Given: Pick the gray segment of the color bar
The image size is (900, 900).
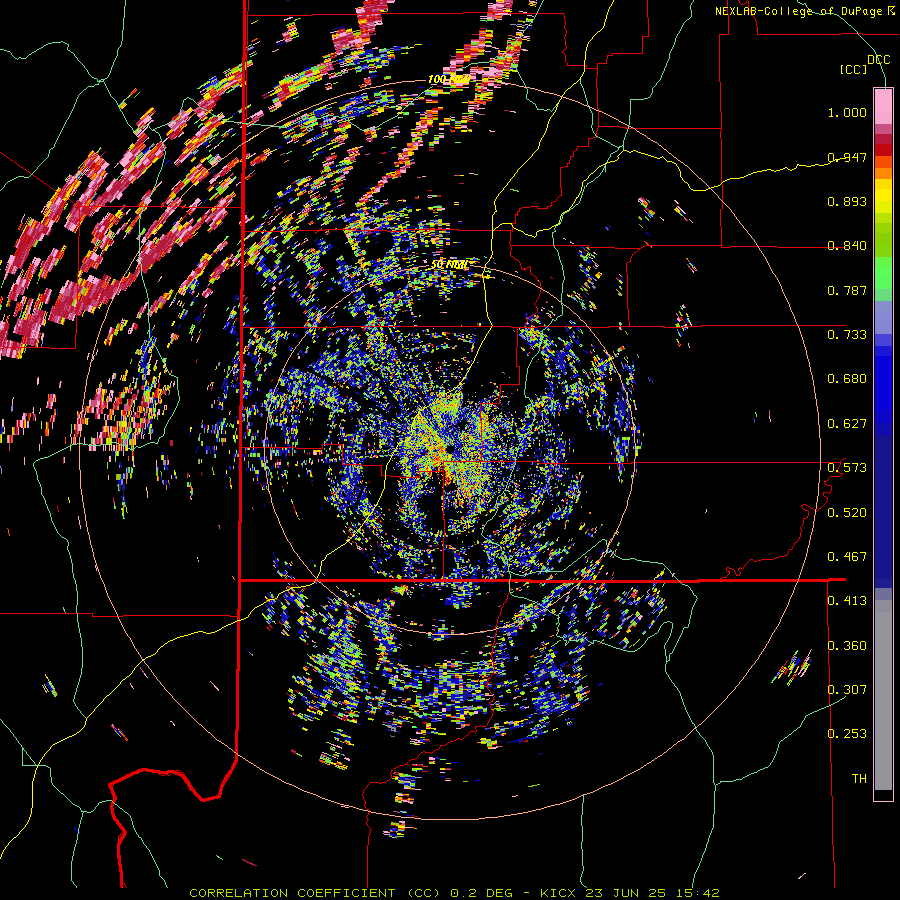Looking at the screenshot, I should click(883, 695).
